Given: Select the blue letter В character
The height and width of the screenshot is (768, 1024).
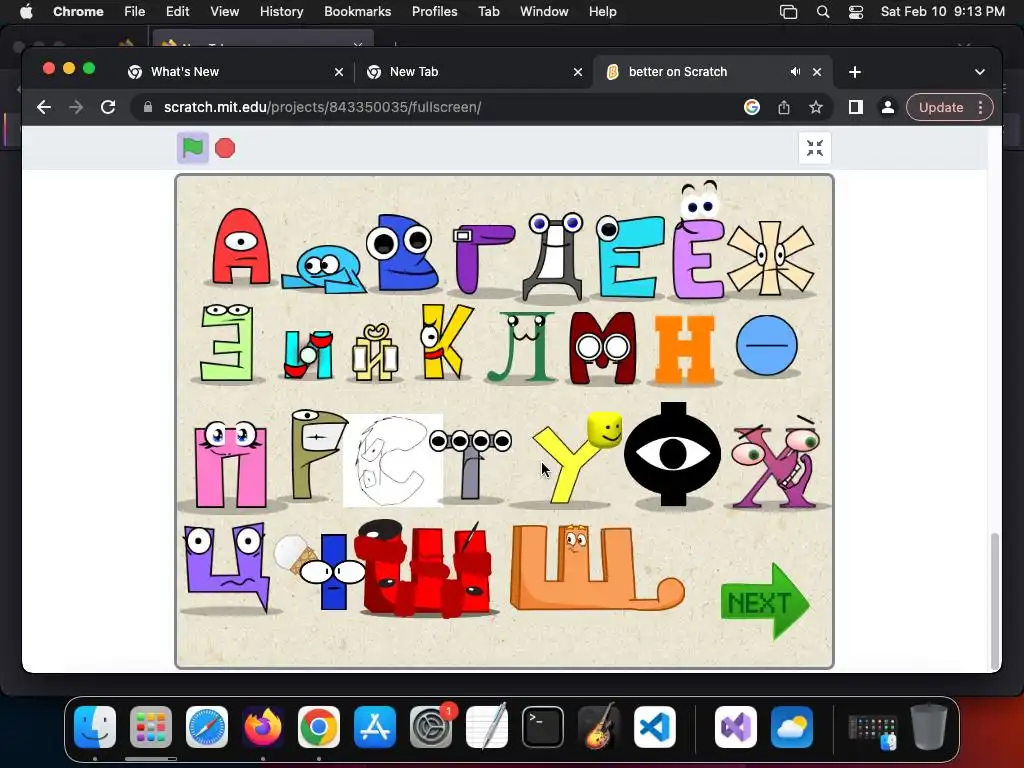Looking at the screenshot, I should tap(402, 253).
